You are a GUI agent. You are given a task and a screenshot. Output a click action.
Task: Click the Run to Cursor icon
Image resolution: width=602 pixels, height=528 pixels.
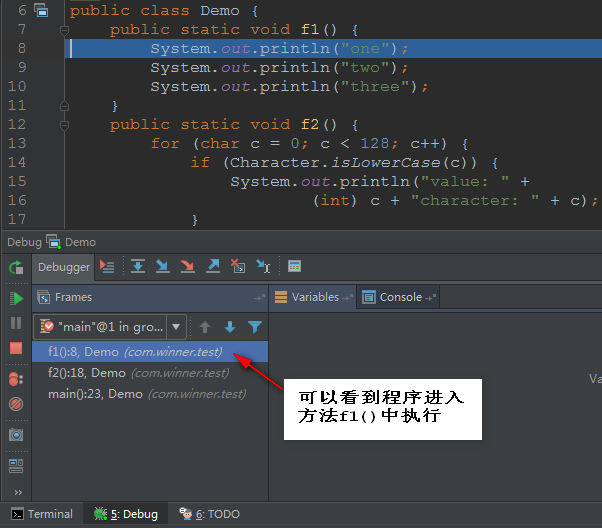coord(263,266)
